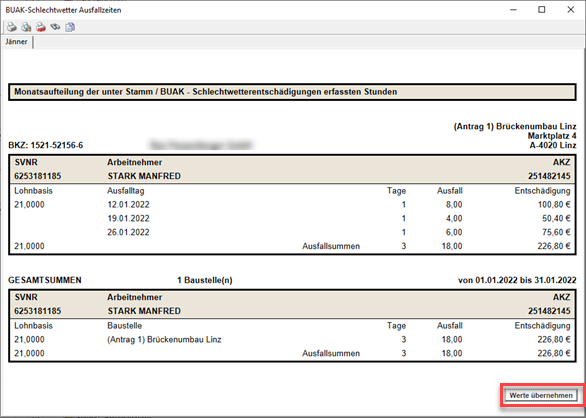Maximize the BUAK-Schlechtwetter window
The width and height of the screenshot is (586, 418).
(542, 10)
